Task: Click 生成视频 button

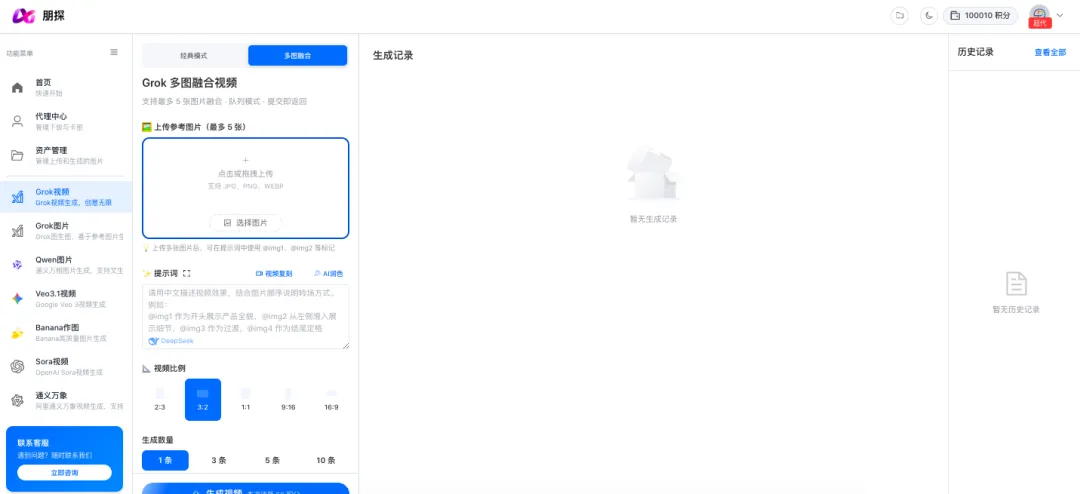Action: pos(246,488)
